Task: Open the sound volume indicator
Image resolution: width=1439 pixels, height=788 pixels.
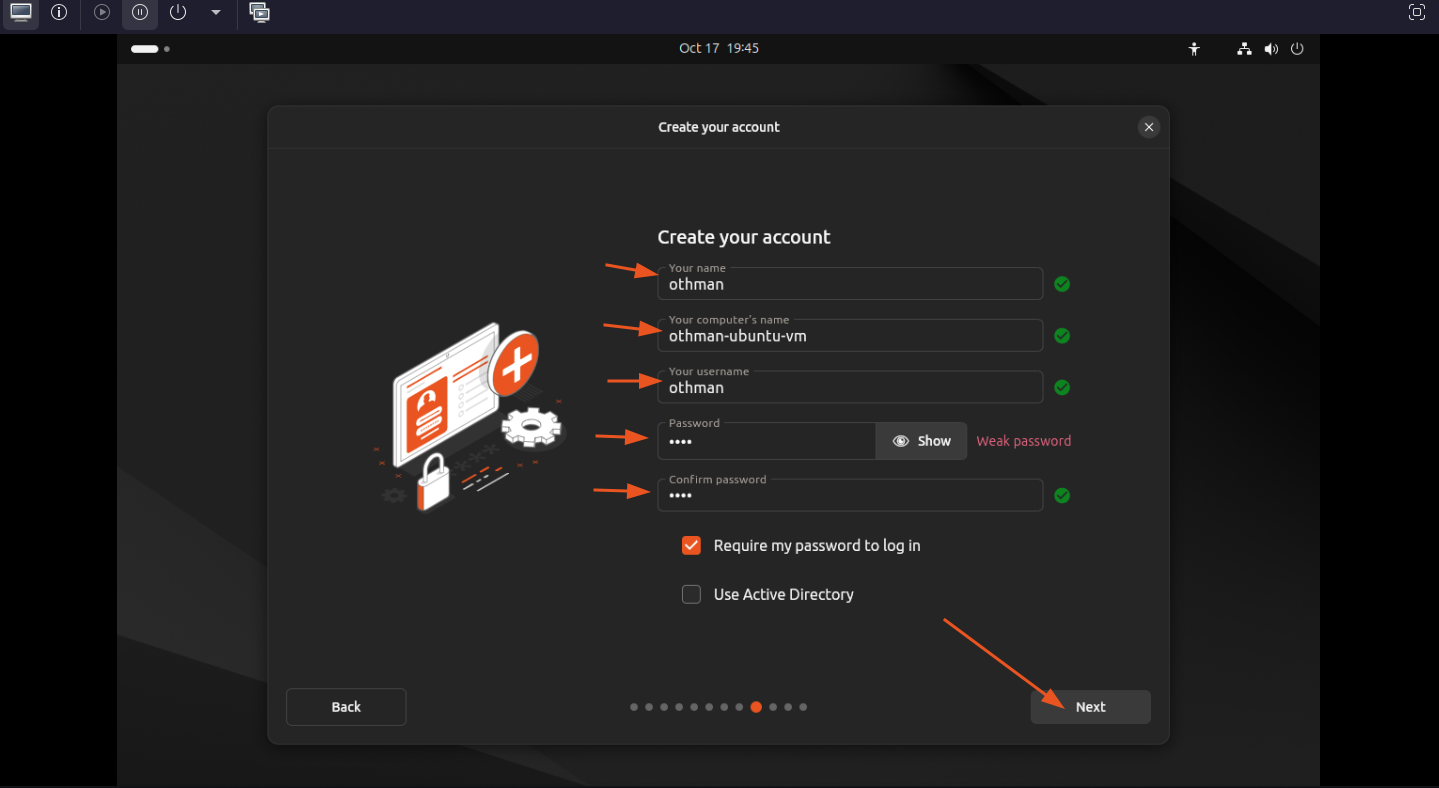Action: coord(1271,49)
